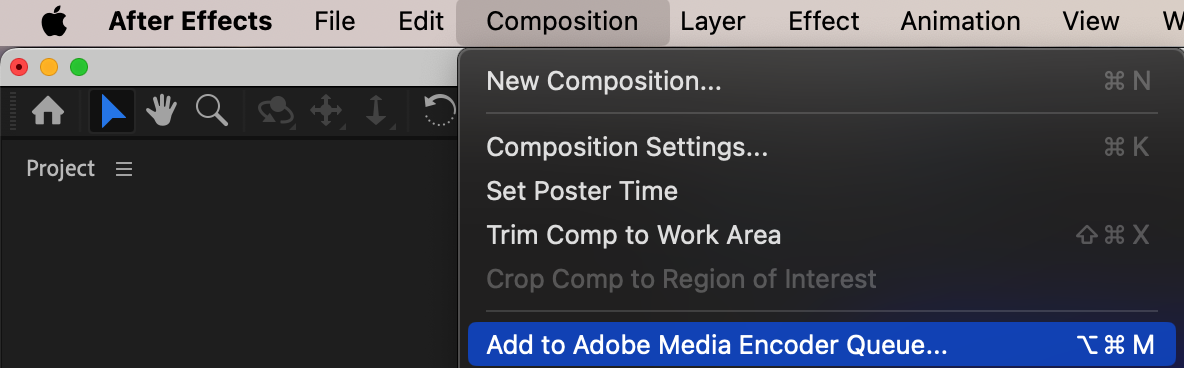Select the Rotation tool
1184x368 pixels.
438,111
